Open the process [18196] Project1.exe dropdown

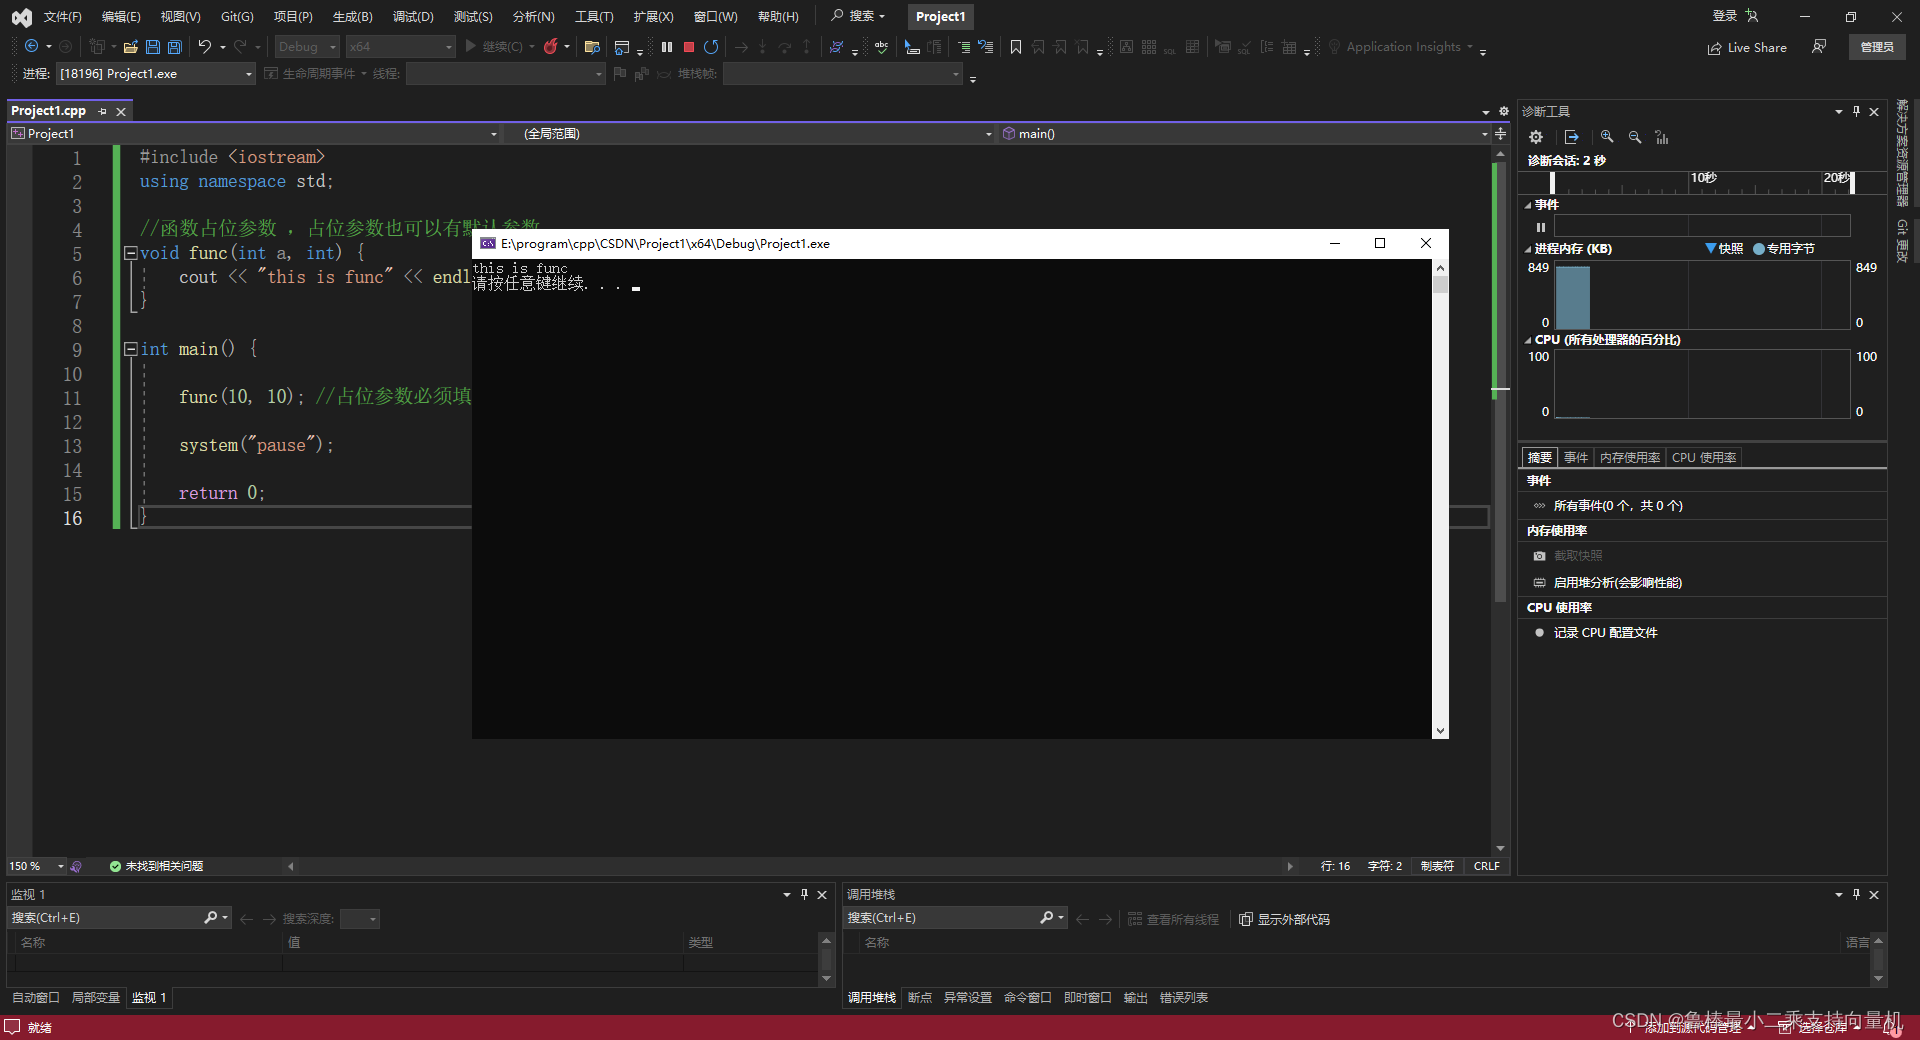(155, 73)
